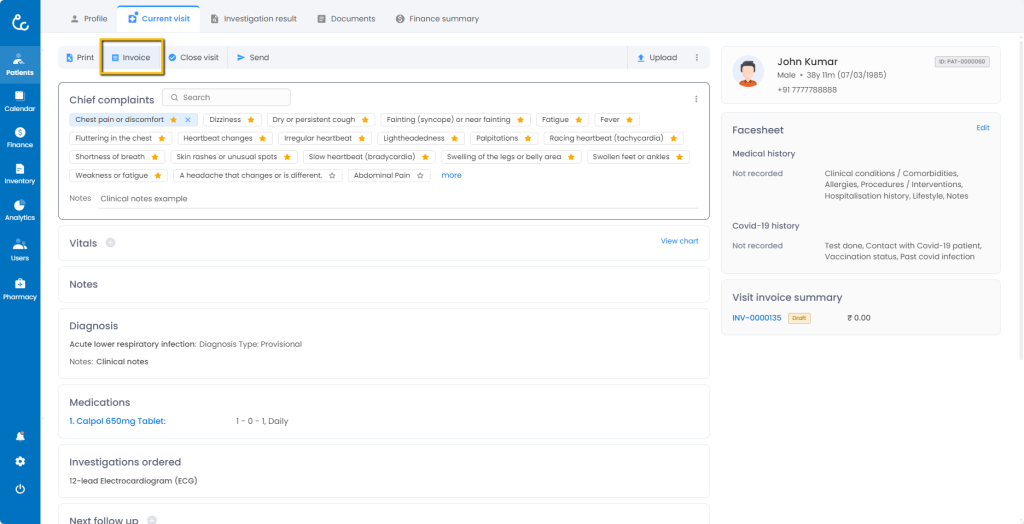Go to Finance in sidebar

coord(19,137)
